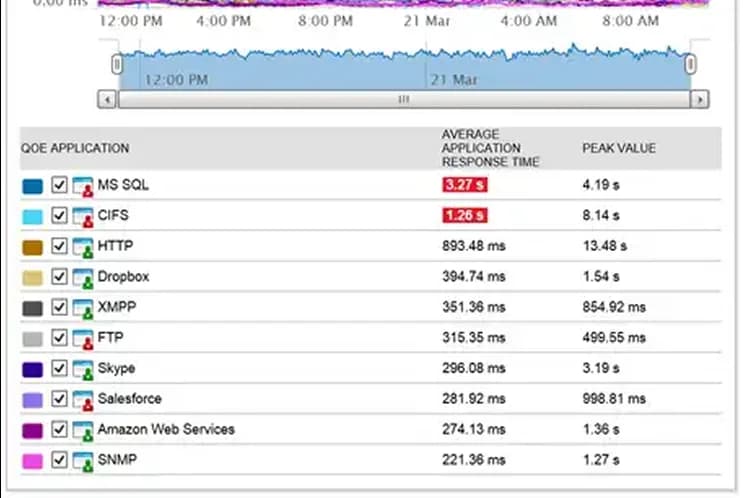Click the CIFS light blue color swatch
747x498 pixels.
pos(32,217)
